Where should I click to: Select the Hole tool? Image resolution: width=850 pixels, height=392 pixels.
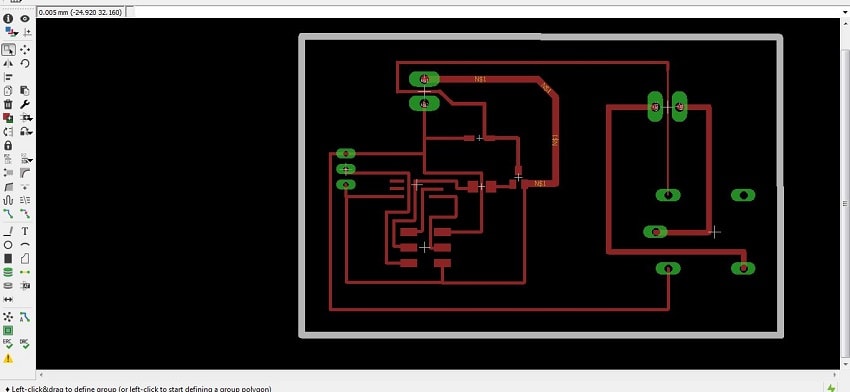coord(8,286)
